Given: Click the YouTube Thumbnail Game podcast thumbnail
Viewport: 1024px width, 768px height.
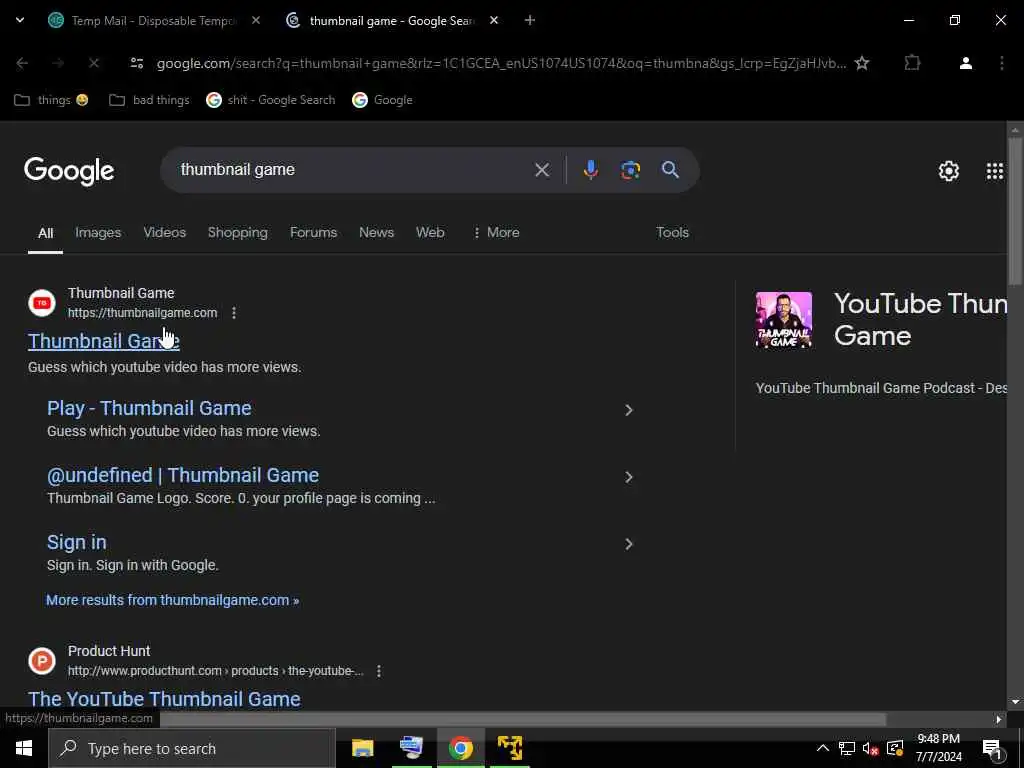Looking at the screenshot, I should click(x=784, y=320).
